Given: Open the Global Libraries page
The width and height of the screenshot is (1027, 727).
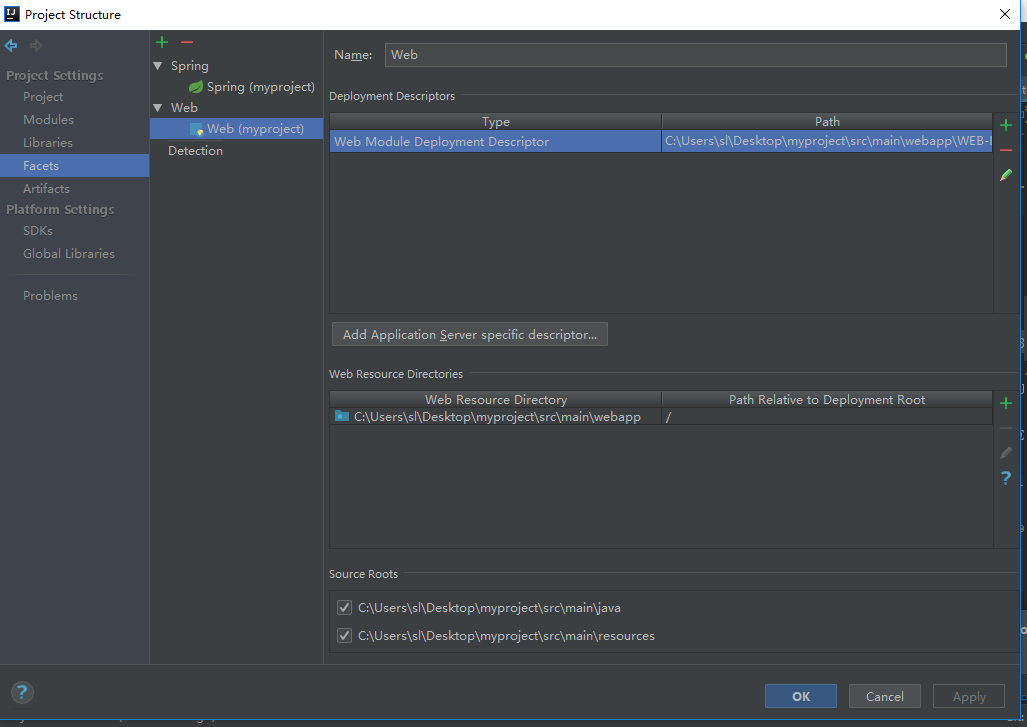Looking at the screenshot, I should coord(69,253).
